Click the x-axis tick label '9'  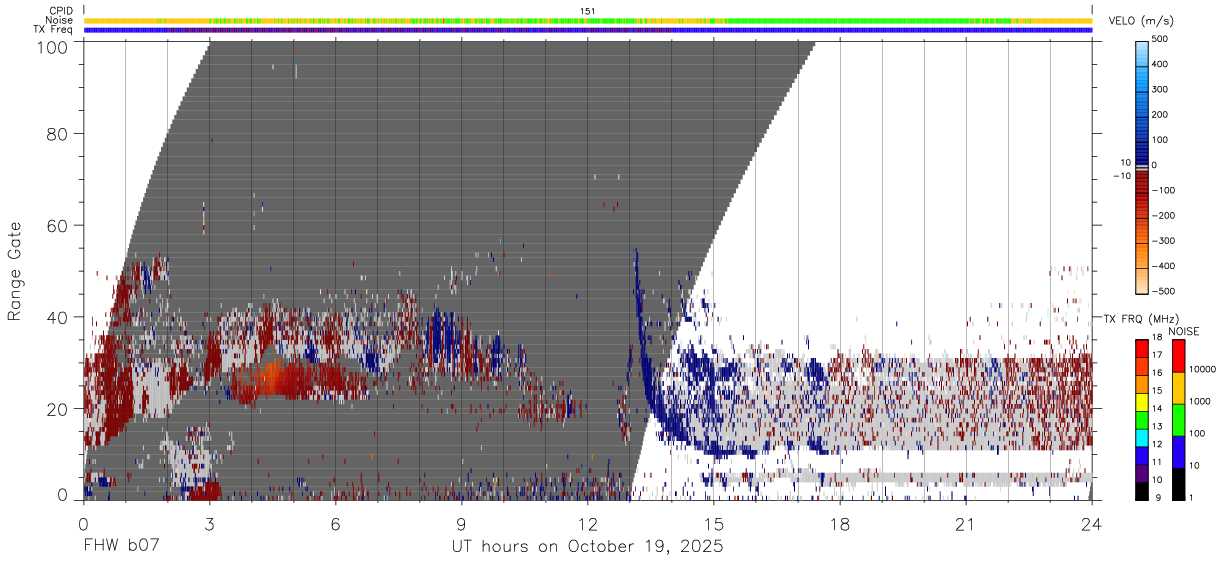coord(461,525)
